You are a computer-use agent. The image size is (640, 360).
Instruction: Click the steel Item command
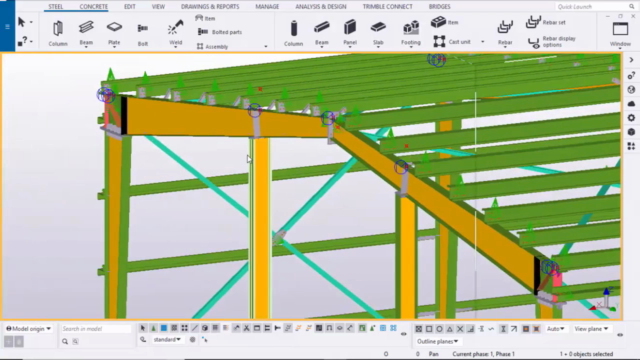tap(205, 18)
